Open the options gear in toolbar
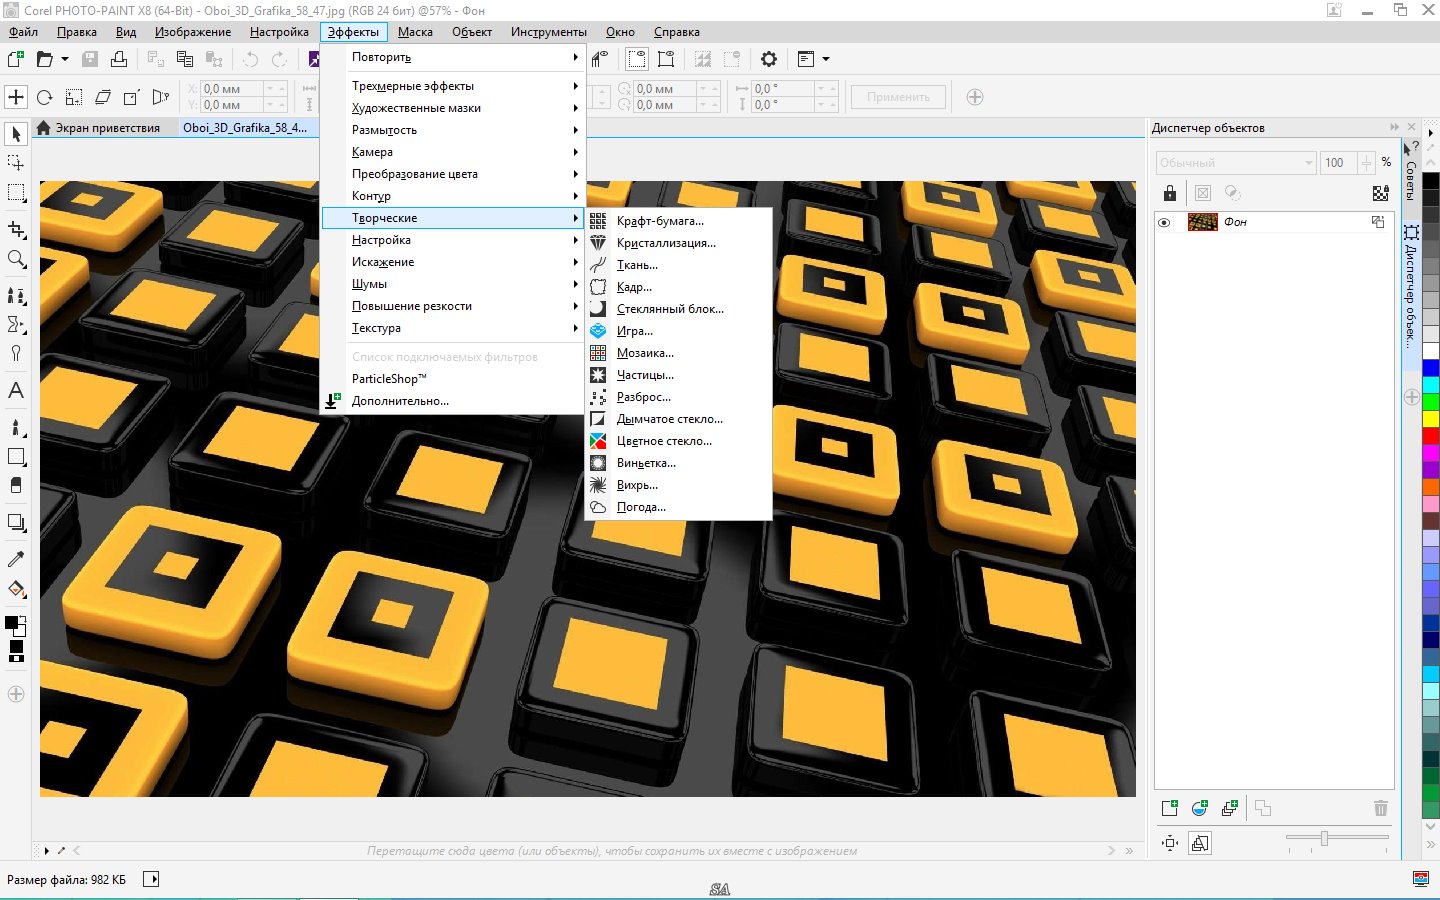This screenshot has height=900, width=1440. coord(768,59)
